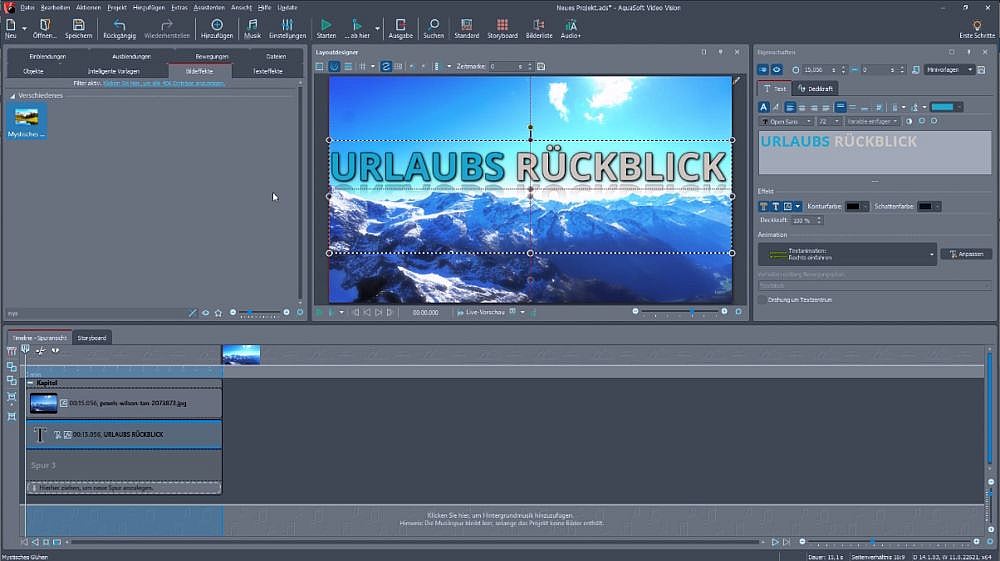This screenshot has height=561, width=1000.
Task: Click the Rückgängig undo arrow
Action: click(x=119, y=24)
